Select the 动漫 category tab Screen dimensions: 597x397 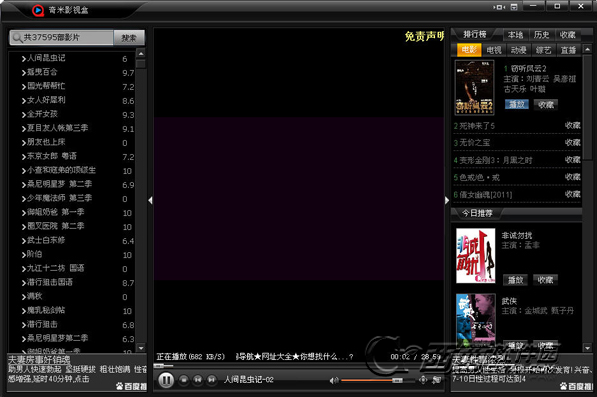[x=519, y=50]
